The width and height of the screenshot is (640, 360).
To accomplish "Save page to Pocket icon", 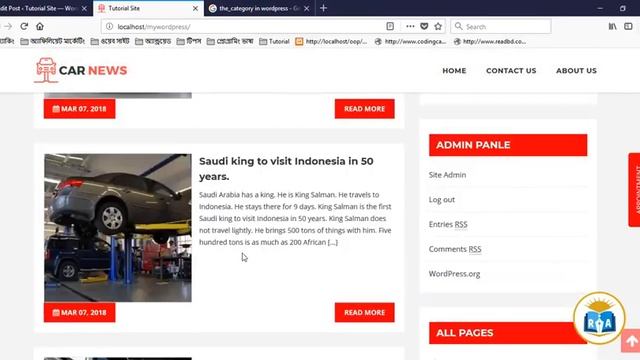I will pyautogui.click(x=424, y=27).
